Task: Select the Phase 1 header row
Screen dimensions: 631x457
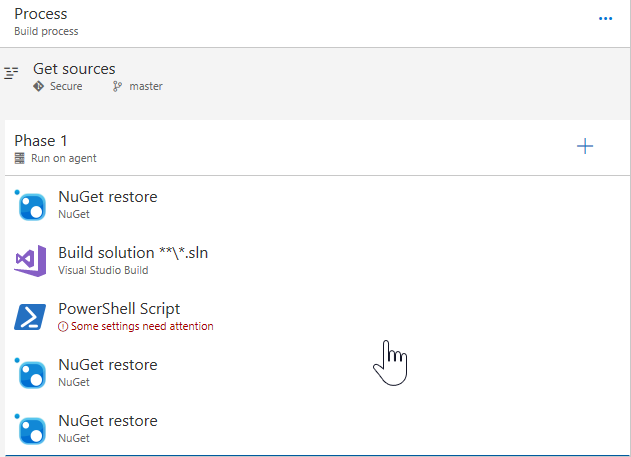Action: (x=317, y=148)
